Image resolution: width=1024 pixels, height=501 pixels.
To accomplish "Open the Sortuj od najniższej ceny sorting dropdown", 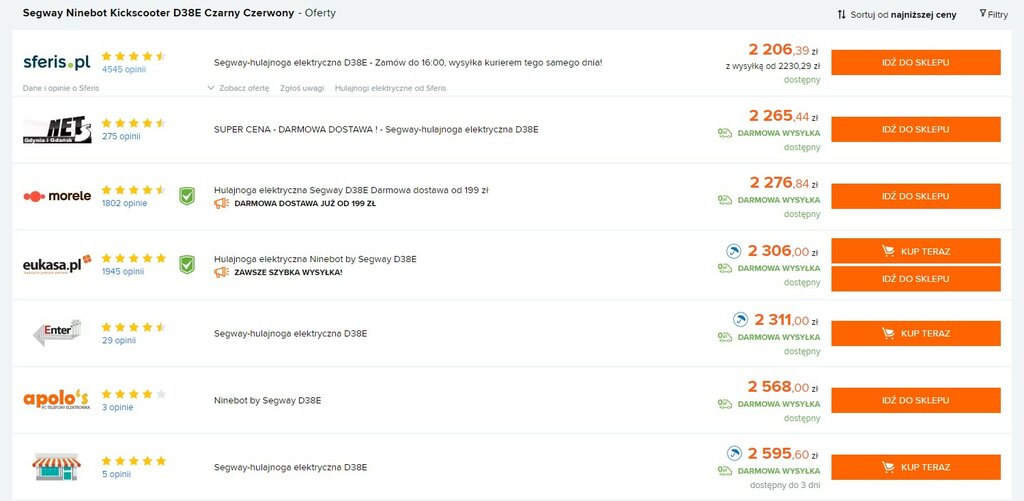I will (x=897, y=14).
